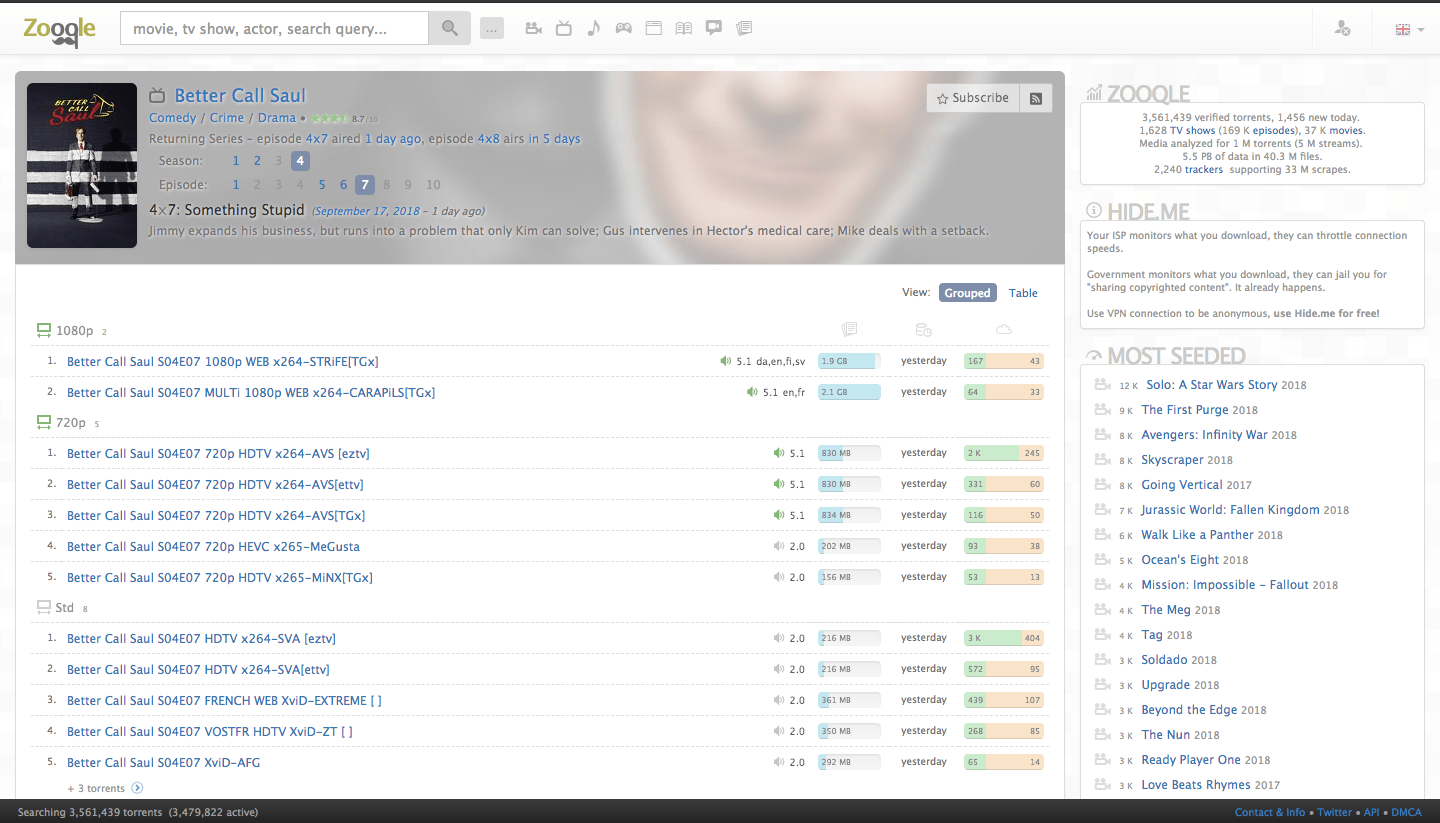The width and height of the screenshot is (1440, 823).
Task: Open The First Purge in Most Seeded
Action: click(x=1185, y=410)
